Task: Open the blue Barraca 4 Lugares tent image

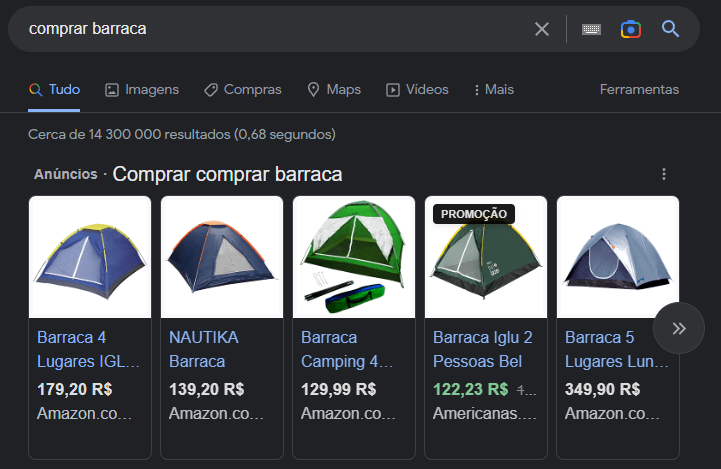Action: pyautogui.click(x=90, y=257)
